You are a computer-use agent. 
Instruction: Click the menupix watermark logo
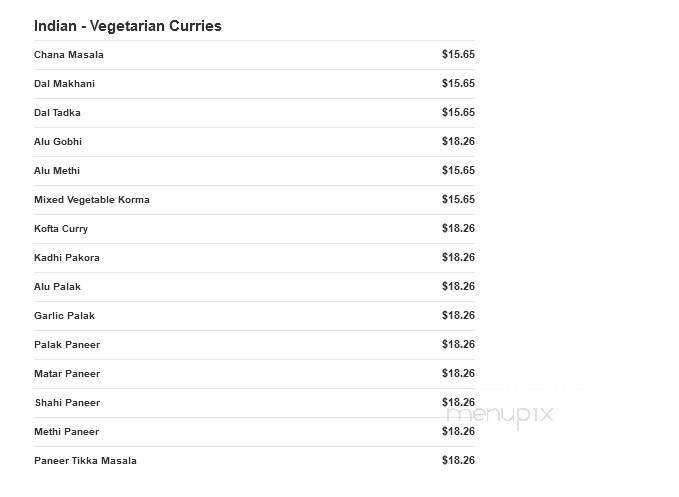click(500, 416)
